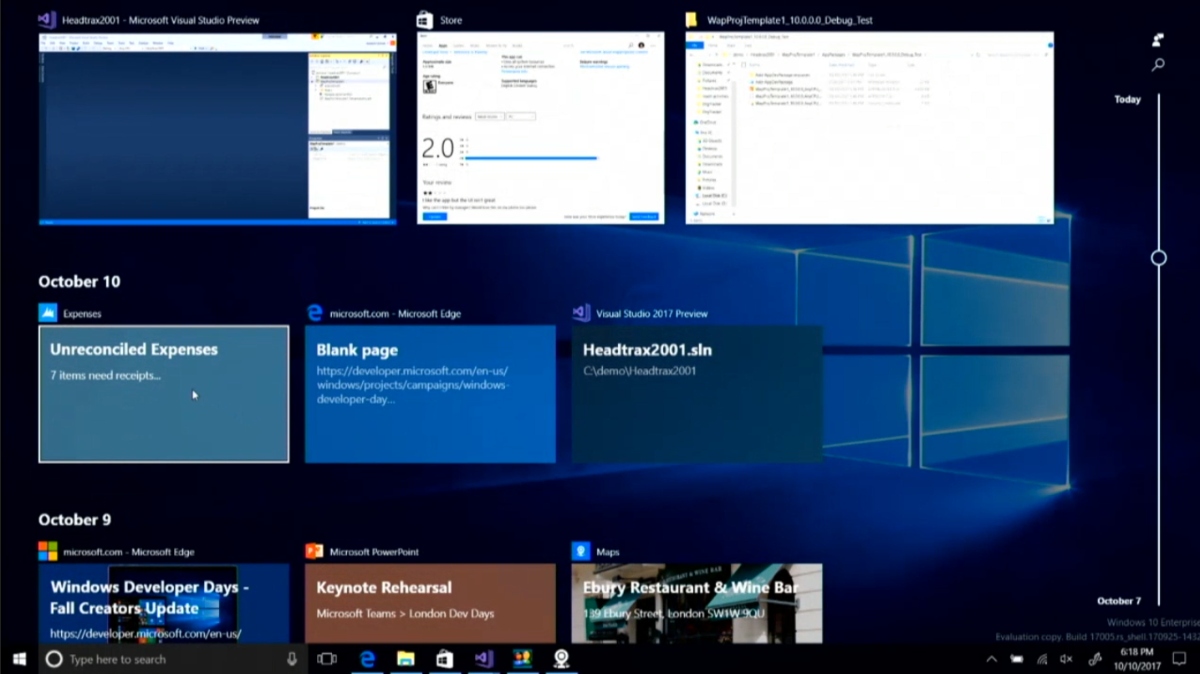Click the People icon at the top right
The width and height of the screenshot is (1200, 674).
1157,40
